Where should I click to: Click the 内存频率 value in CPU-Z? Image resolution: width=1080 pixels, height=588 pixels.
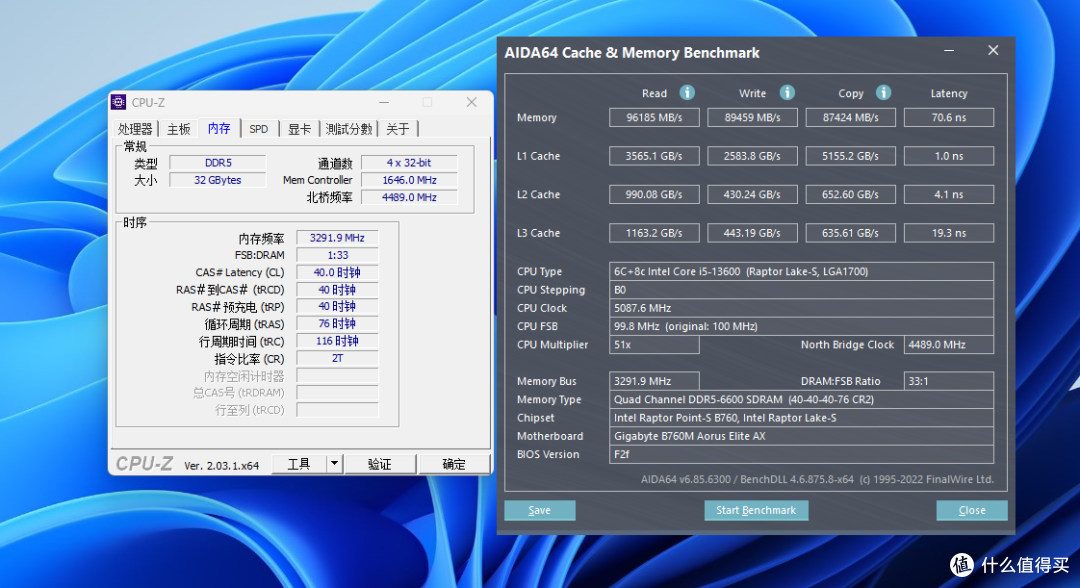[338, 238]
